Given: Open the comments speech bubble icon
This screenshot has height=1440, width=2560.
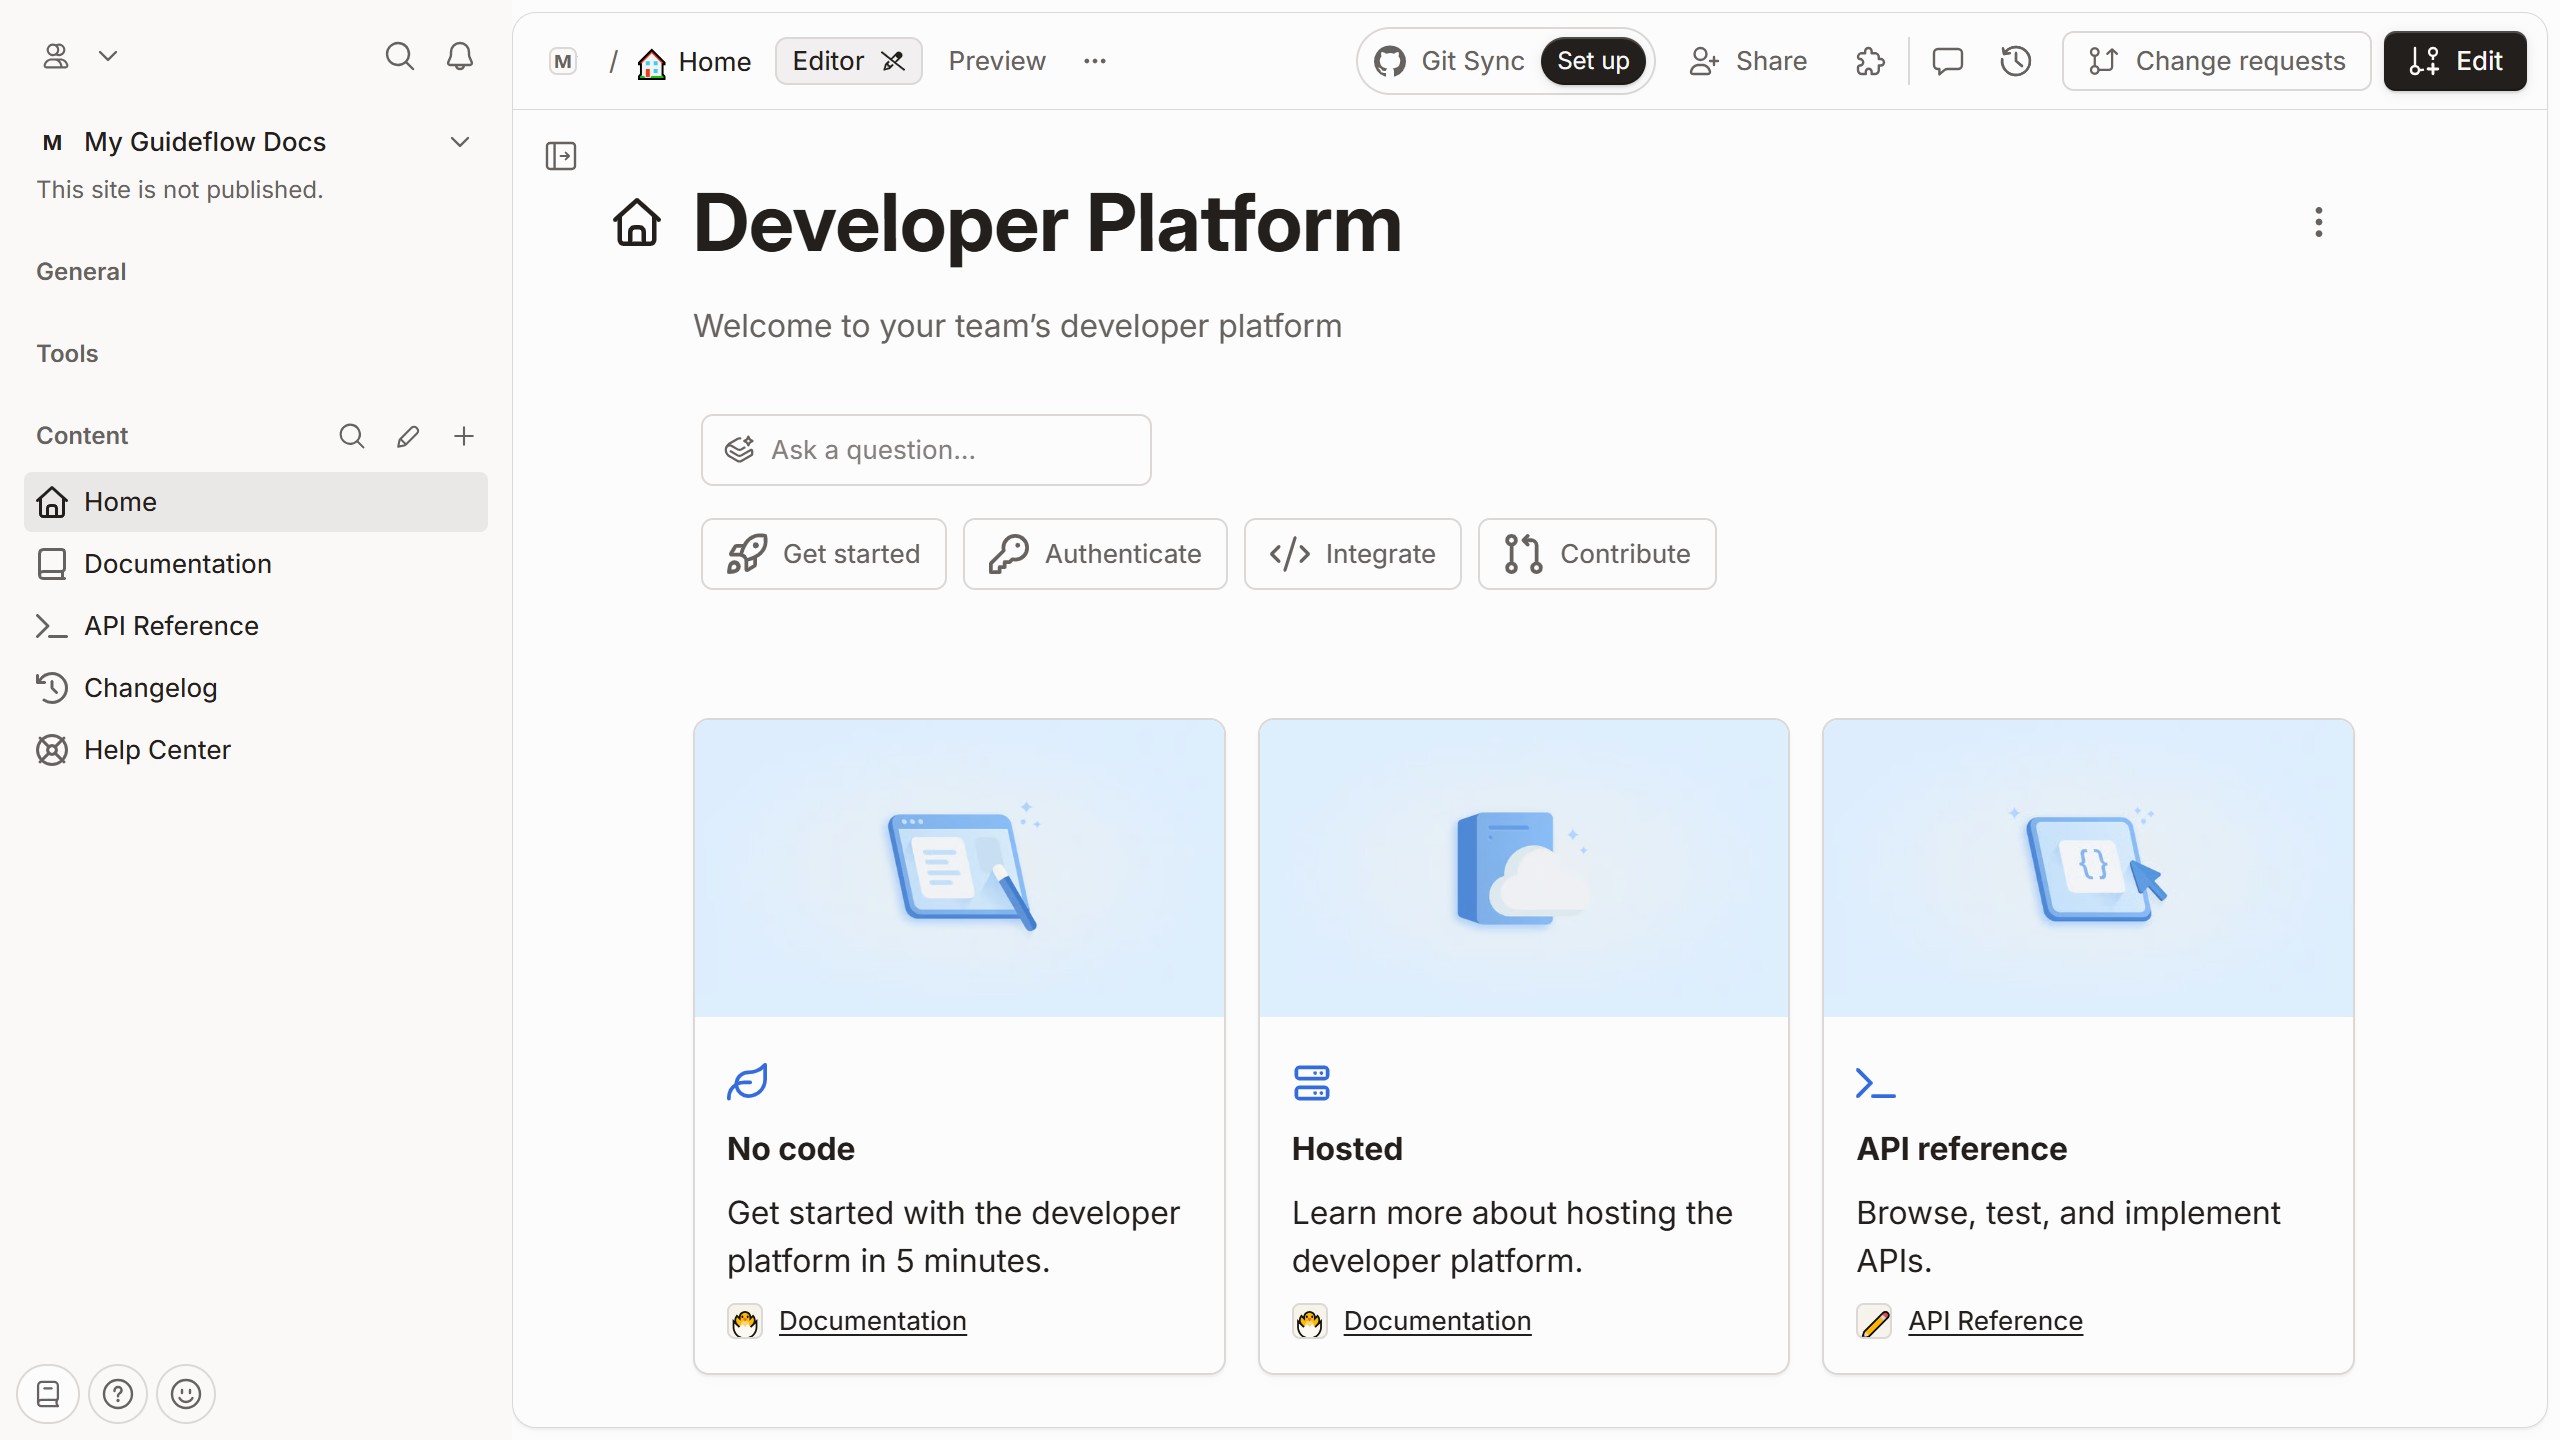Looking at the screenshot, I should point(1947,62).
